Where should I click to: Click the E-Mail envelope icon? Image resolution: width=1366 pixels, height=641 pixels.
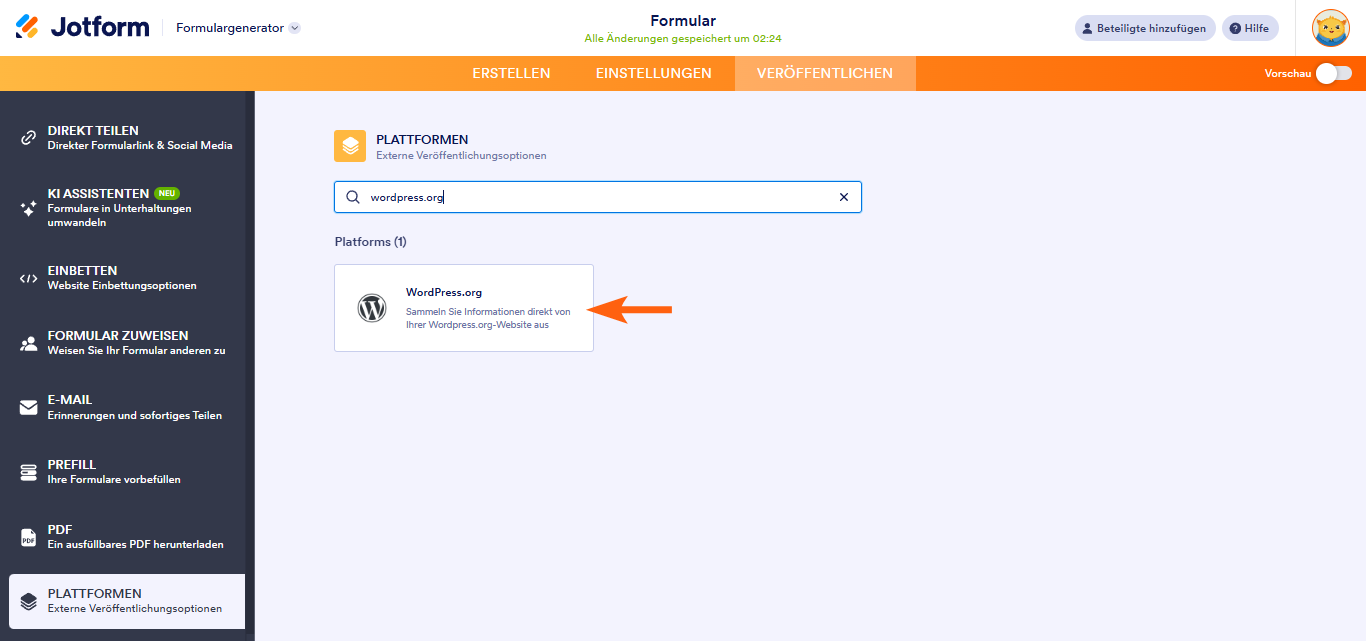pyautogui.click(x=29, y=407)
